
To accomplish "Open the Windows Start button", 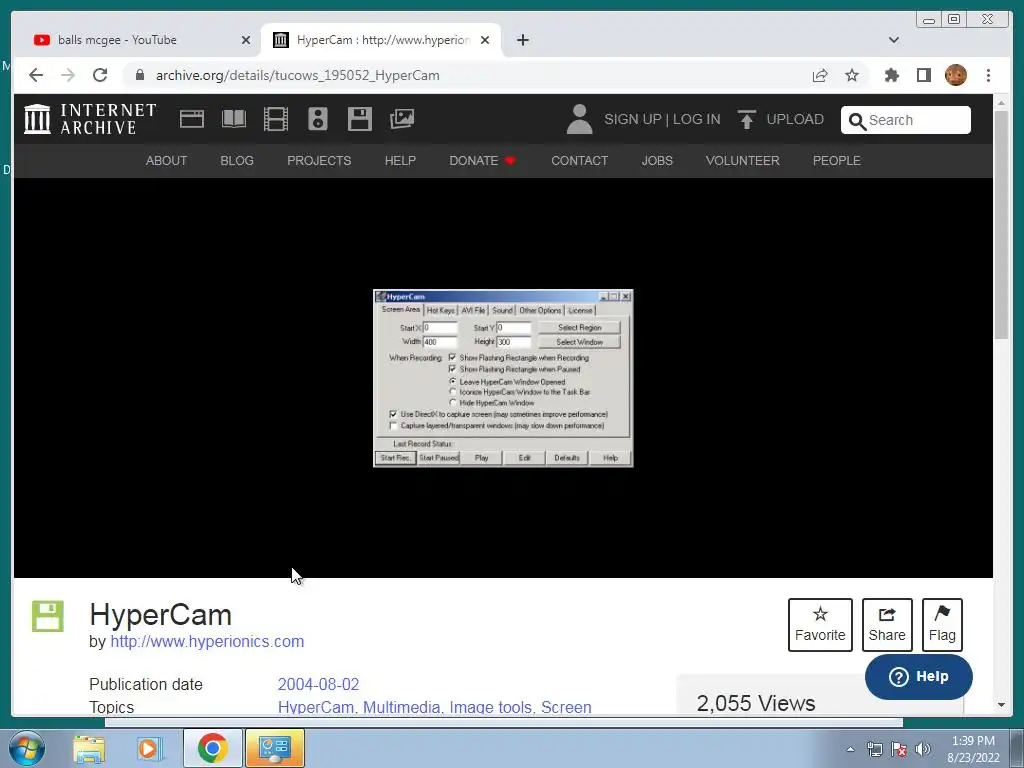I will (x=27, y=748).
